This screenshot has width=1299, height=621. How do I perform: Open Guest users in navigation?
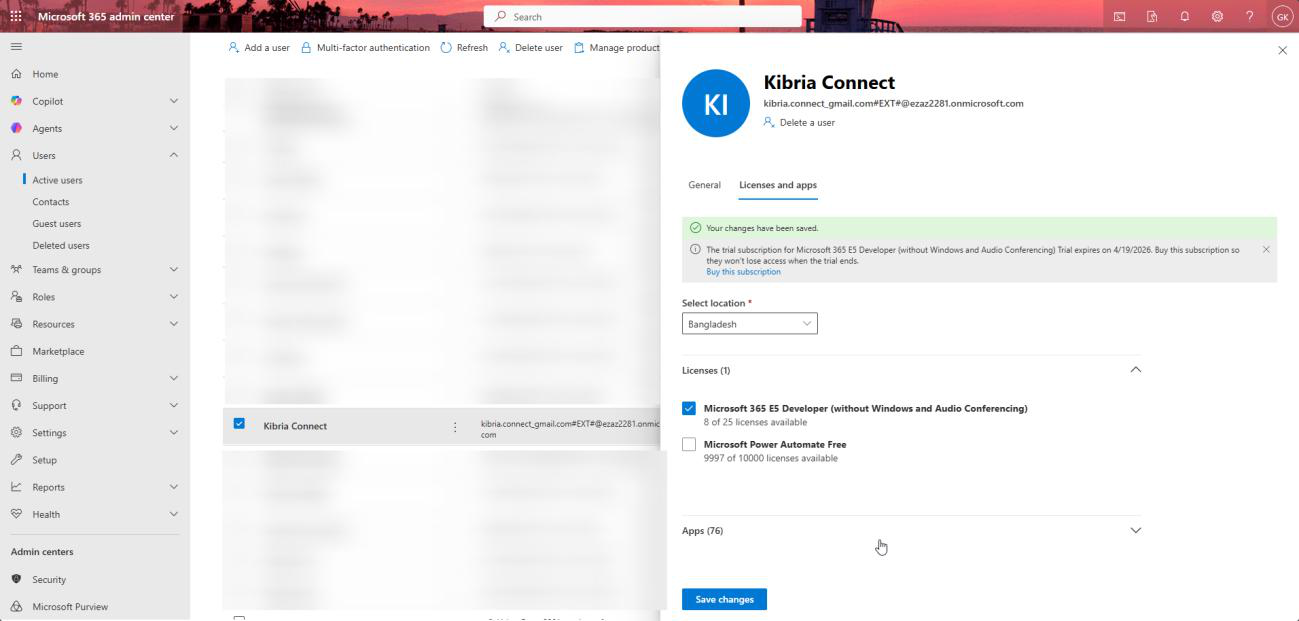[57, 224]
